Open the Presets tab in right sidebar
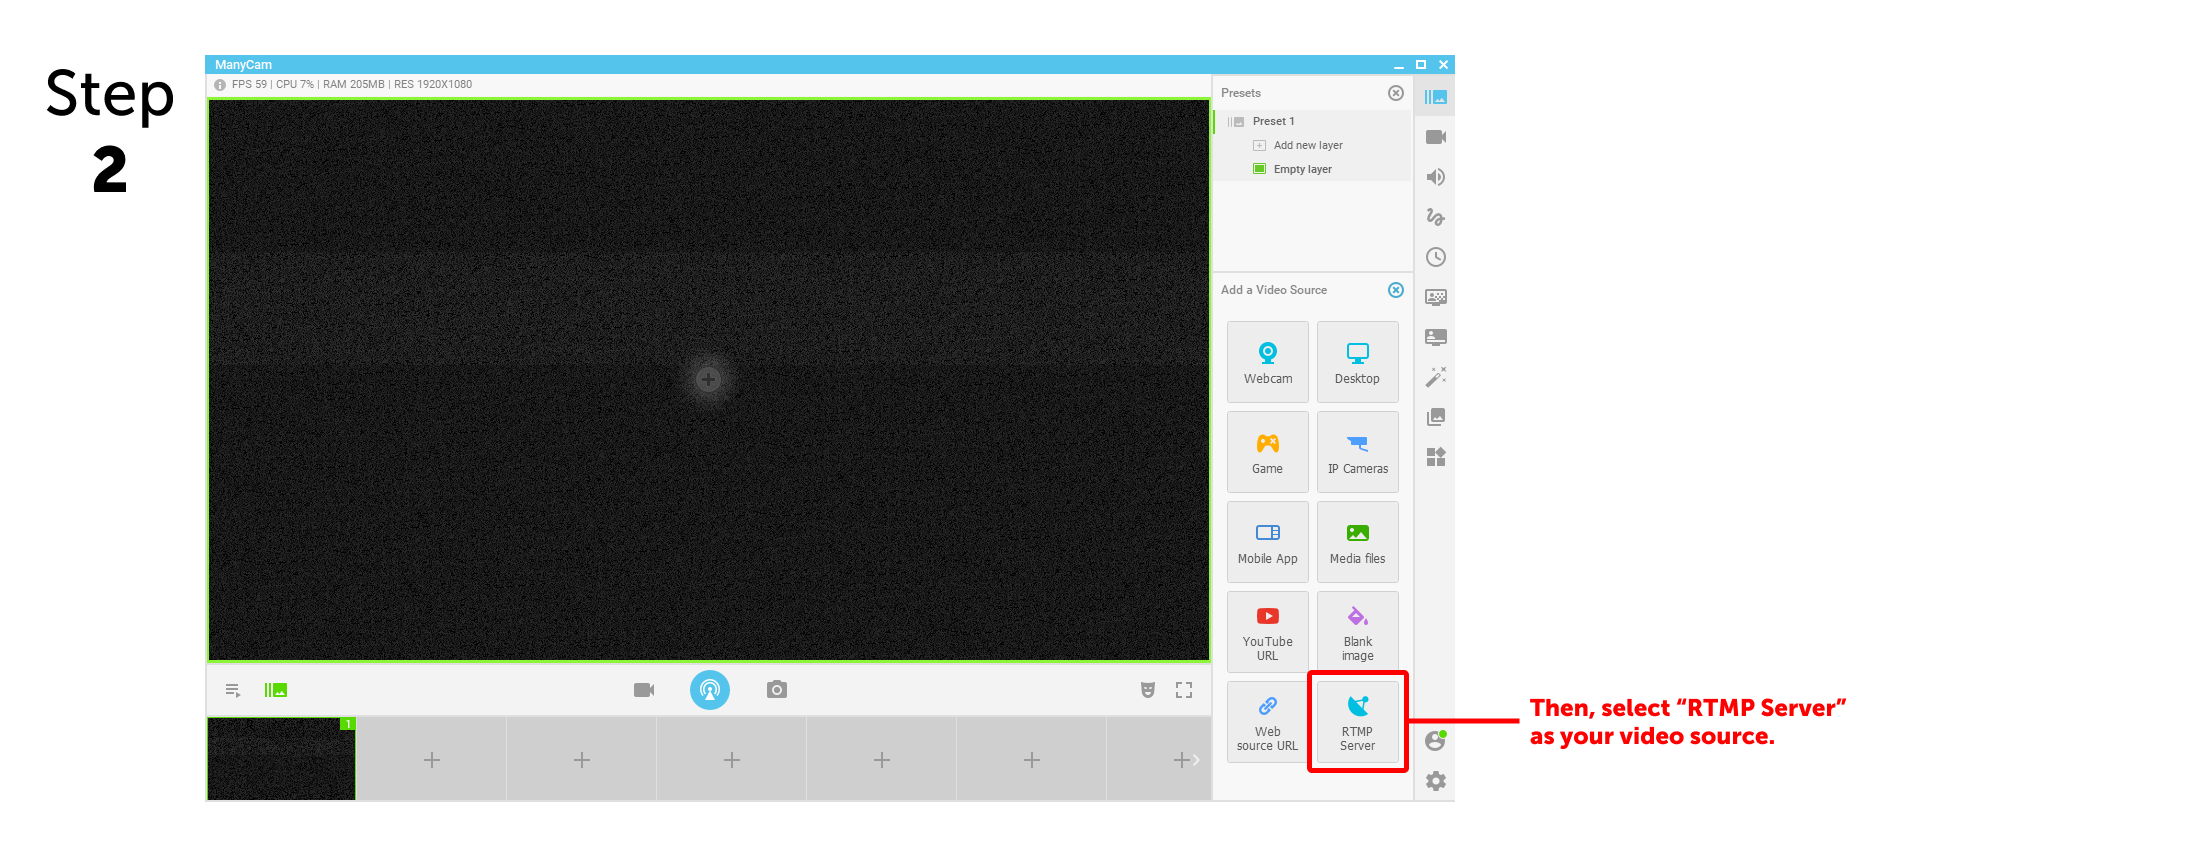Screen dimensions: 2195x857 [1436, 97]
